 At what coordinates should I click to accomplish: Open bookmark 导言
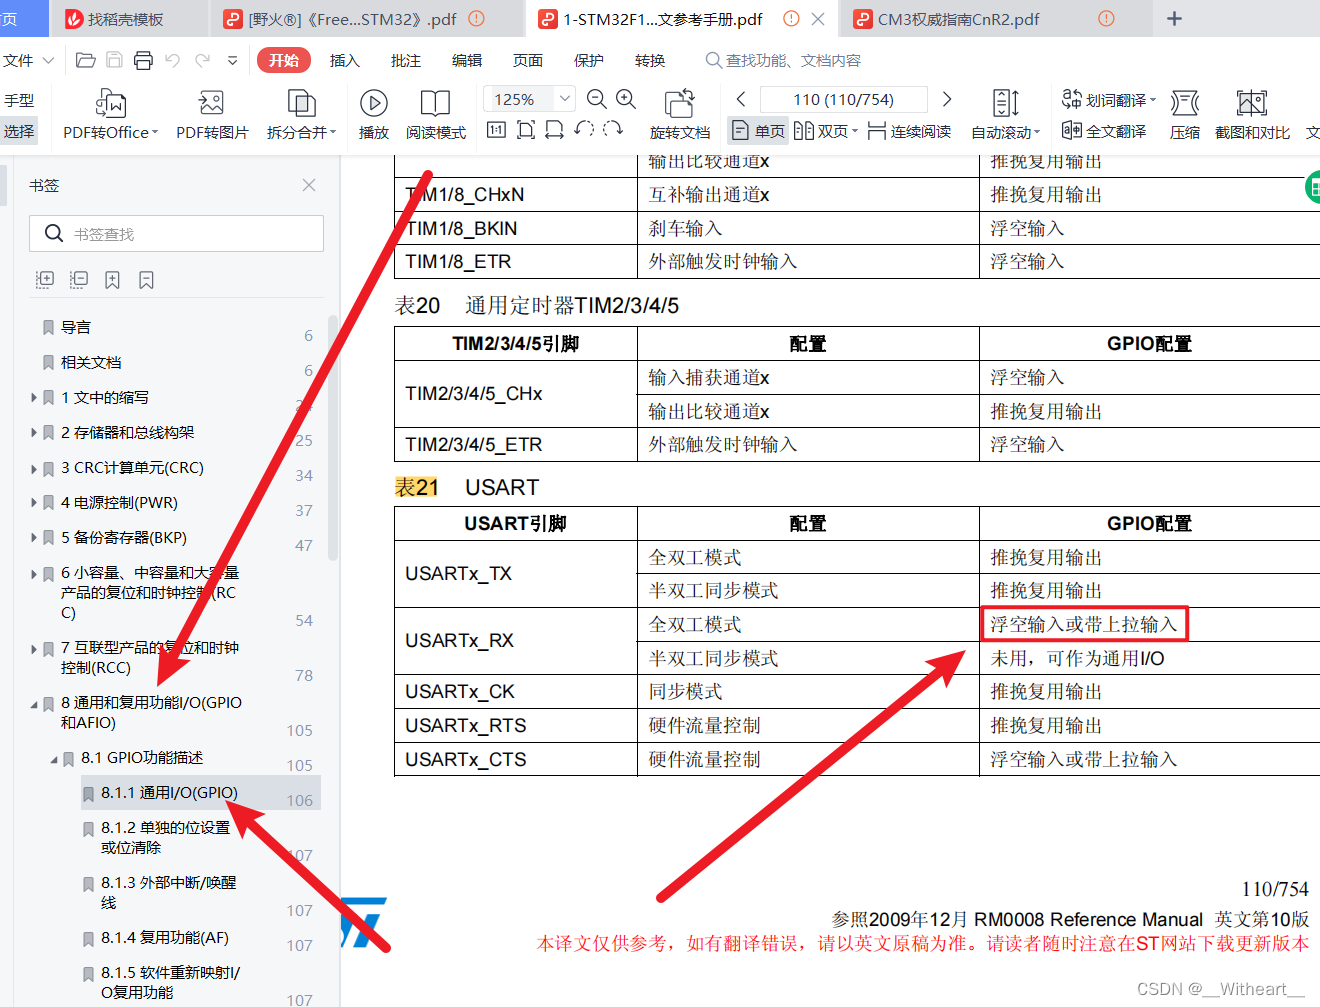(x=76, y=328)
